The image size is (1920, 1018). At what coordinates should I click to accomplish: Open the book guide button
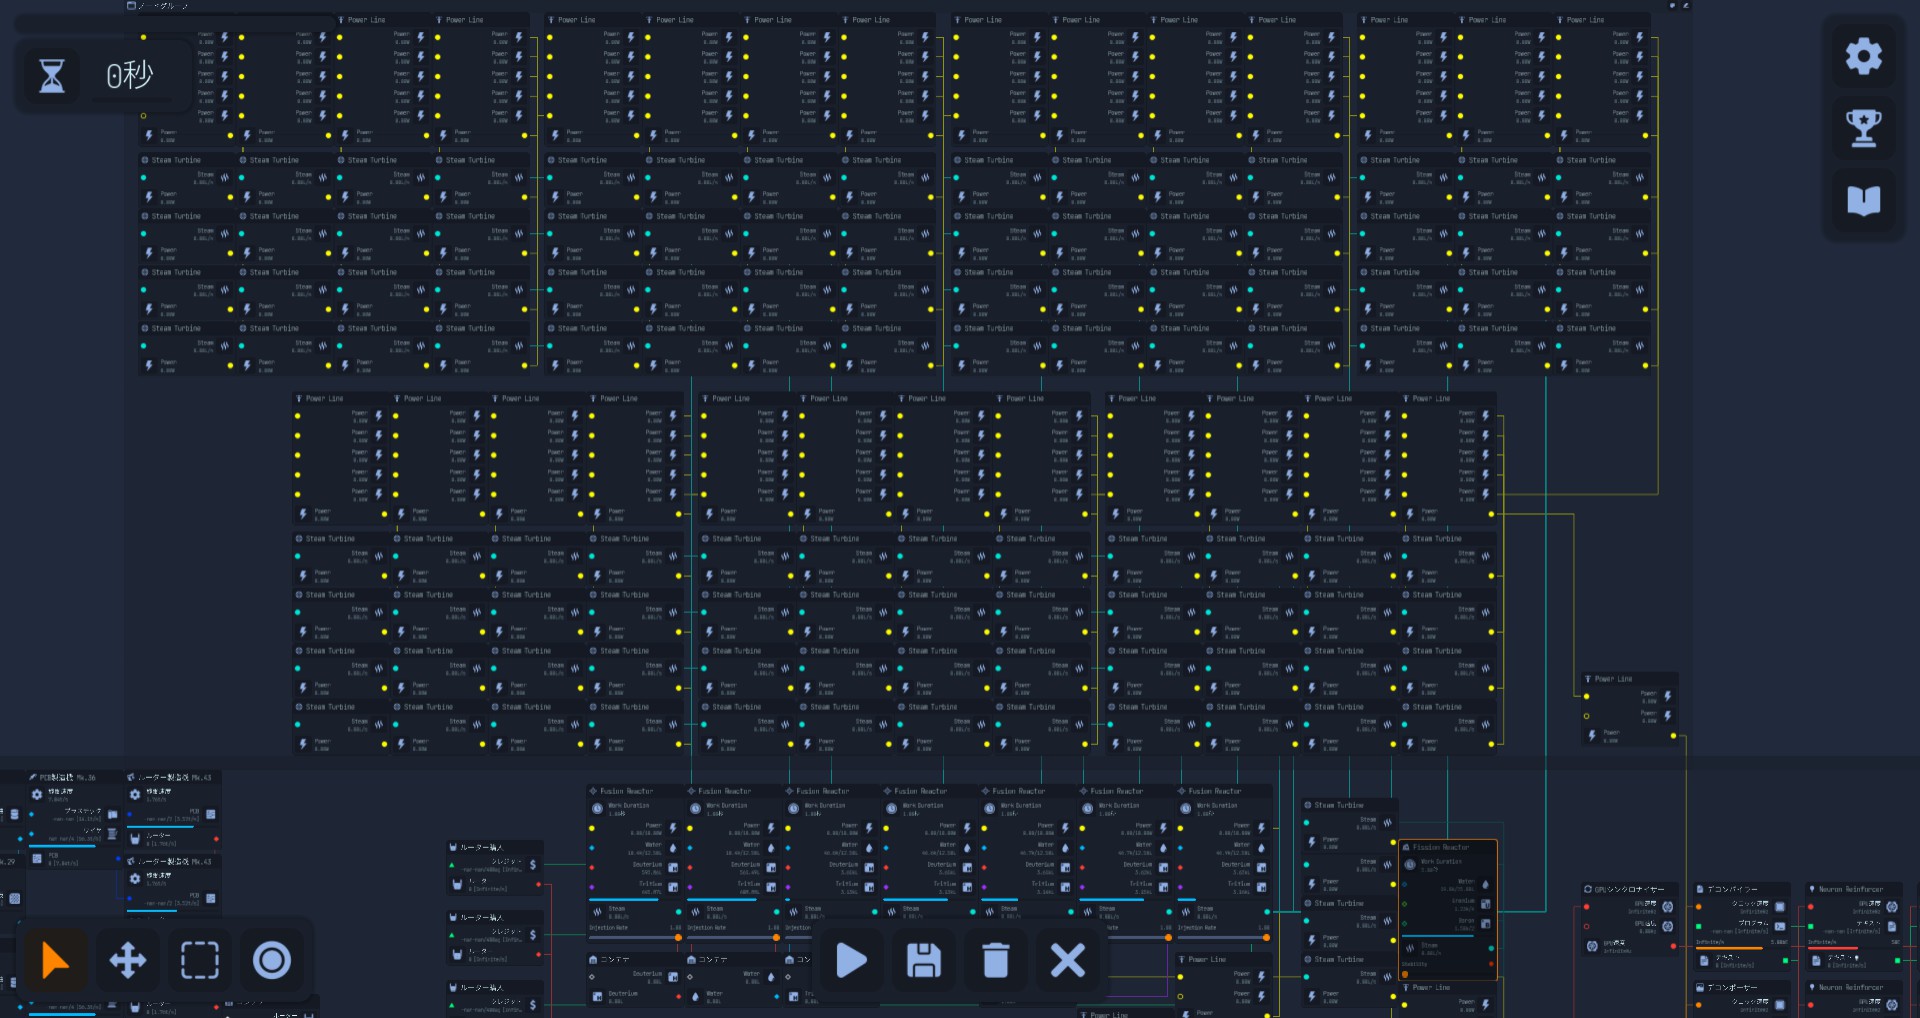(1863, 201)
